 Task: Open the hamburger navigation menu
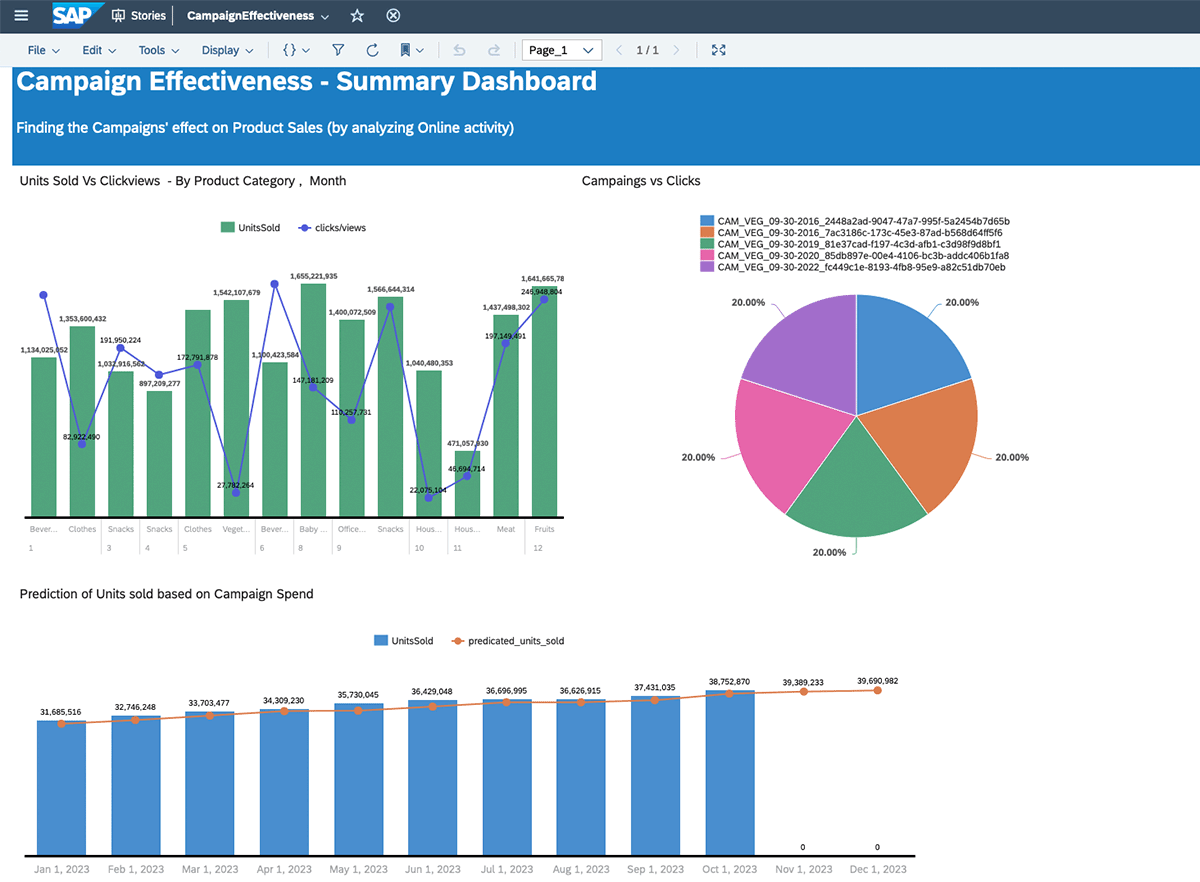(21, 16)
